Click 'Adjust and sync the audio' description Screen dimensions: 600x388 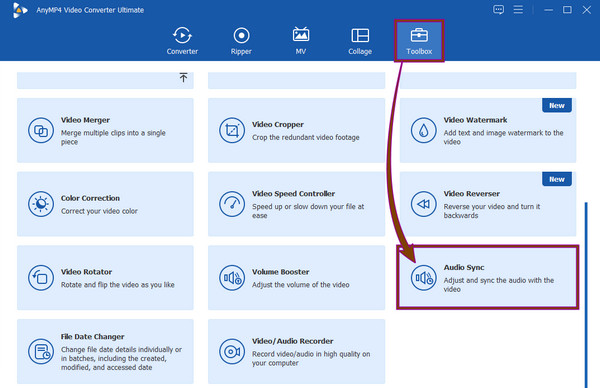point(498,285)
